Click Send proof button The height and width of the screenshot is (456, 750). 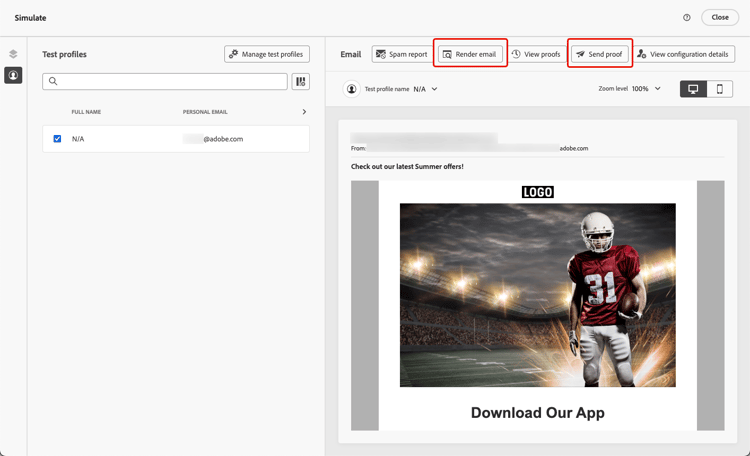pyautogui.click(x=599, y=54)
